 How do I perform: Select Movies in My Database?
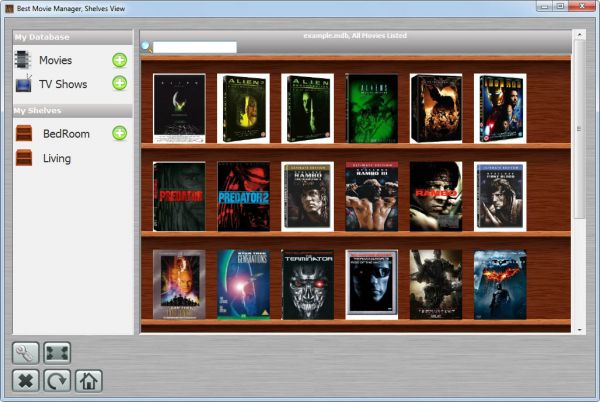click(x=55, y=60)
